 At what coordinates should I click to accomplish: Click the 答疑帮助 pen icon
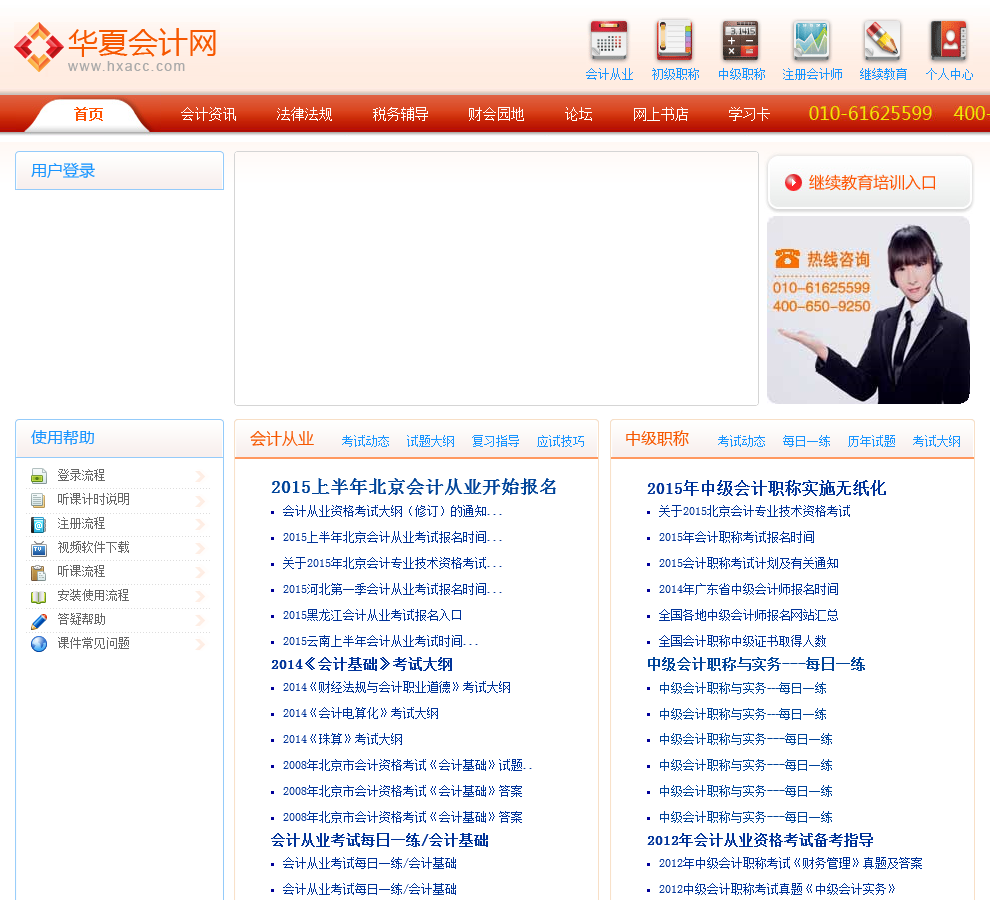point(39,620)
